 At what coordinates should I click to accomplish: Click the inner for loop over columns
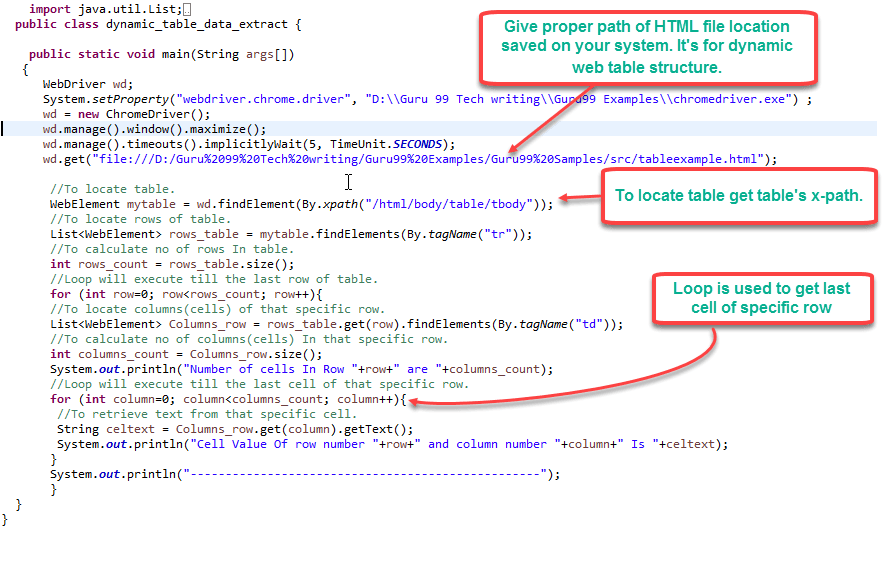[x=228, y=399]
